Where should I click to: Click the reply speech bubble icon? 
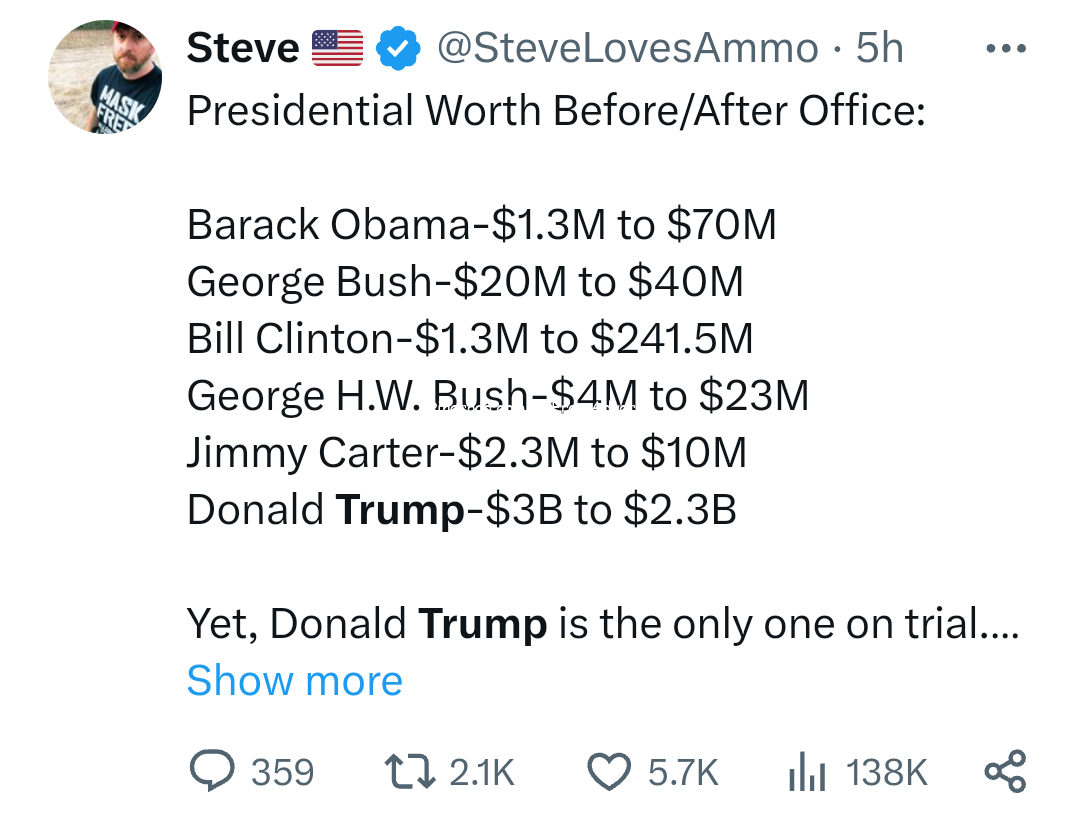tap(210, 771)
